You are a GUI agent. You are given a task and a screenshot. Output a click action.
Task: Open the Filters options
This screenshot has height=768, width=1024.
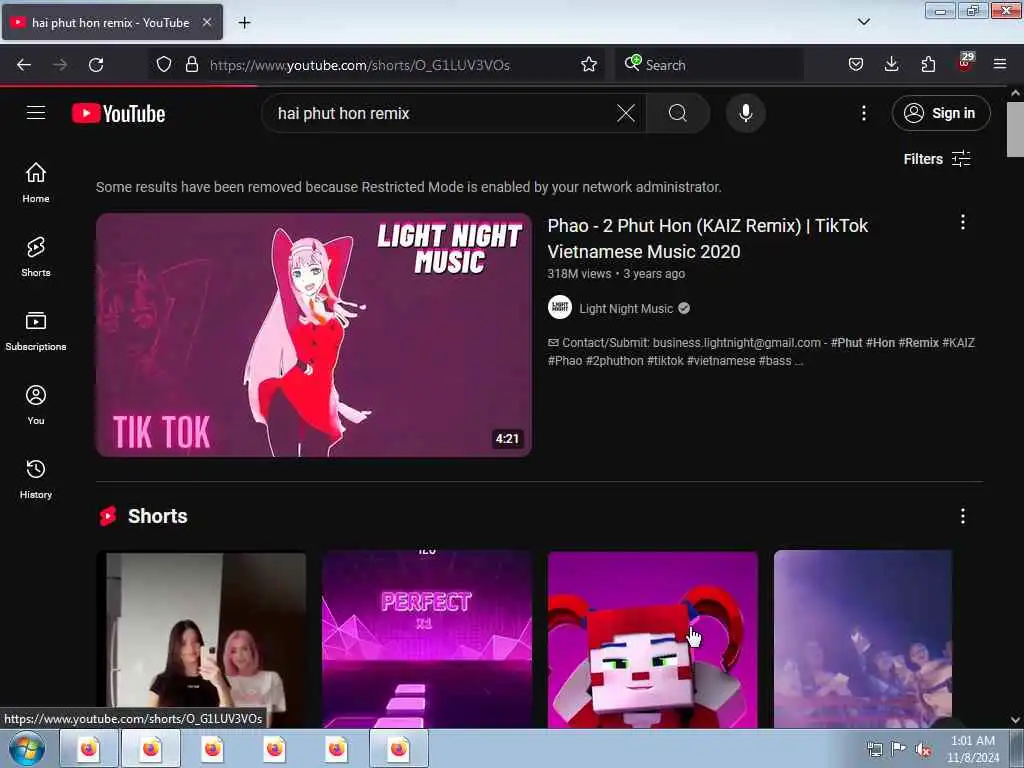(937, 159)
